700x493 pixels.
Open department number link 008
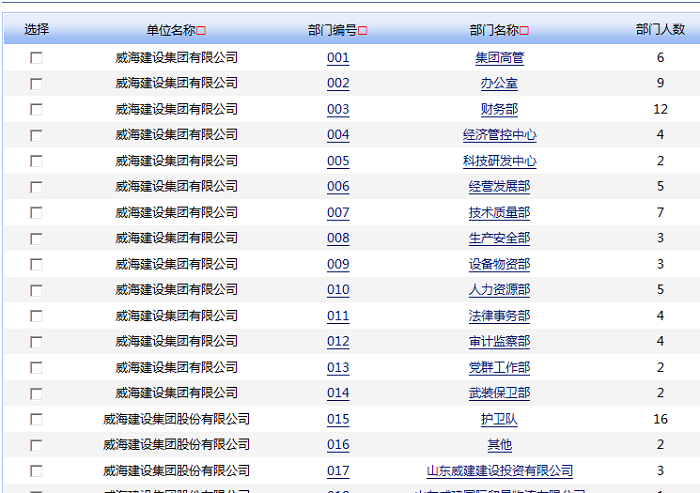(x=338, y=238)
